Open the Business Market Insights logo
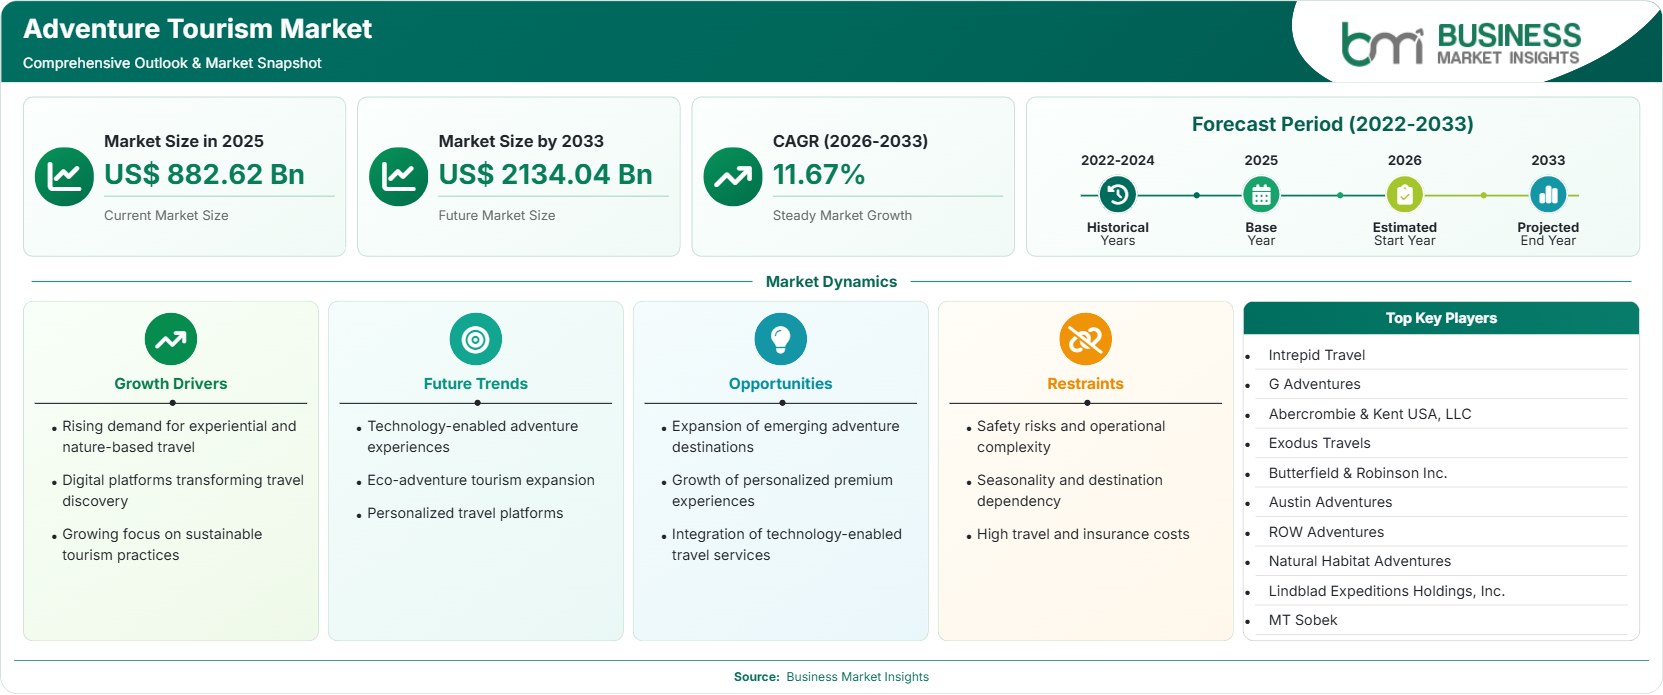 (x=1461, y=43)
